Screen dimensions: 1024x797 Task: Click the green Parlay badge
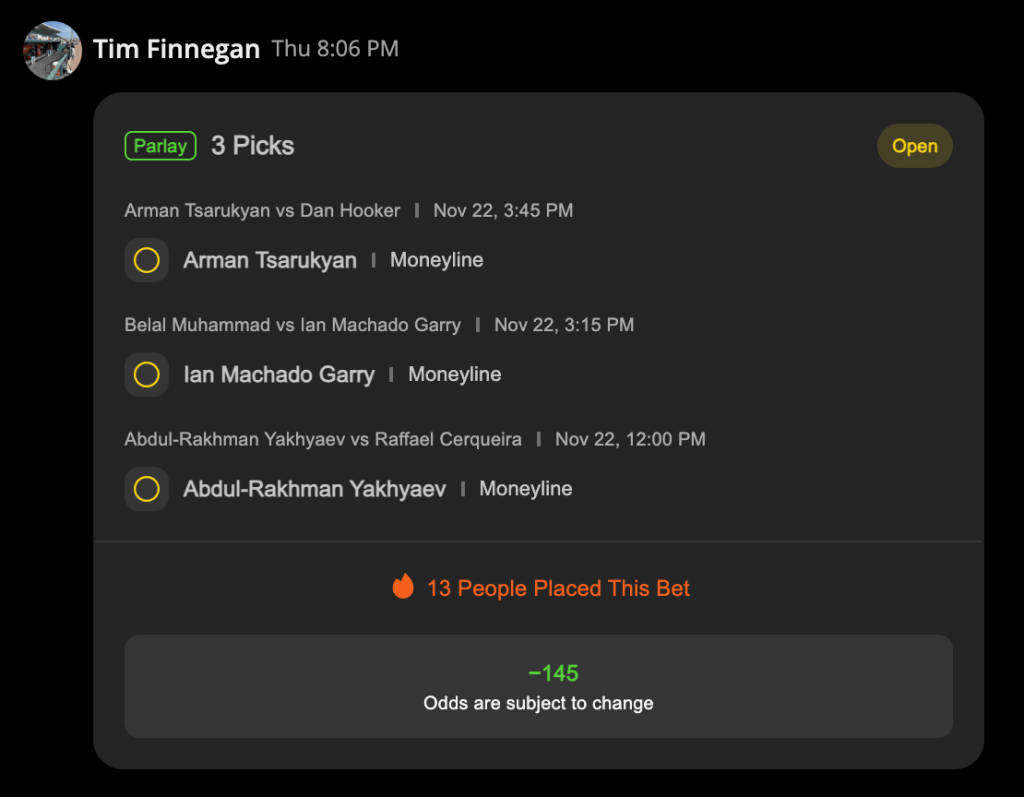(161, 146)
